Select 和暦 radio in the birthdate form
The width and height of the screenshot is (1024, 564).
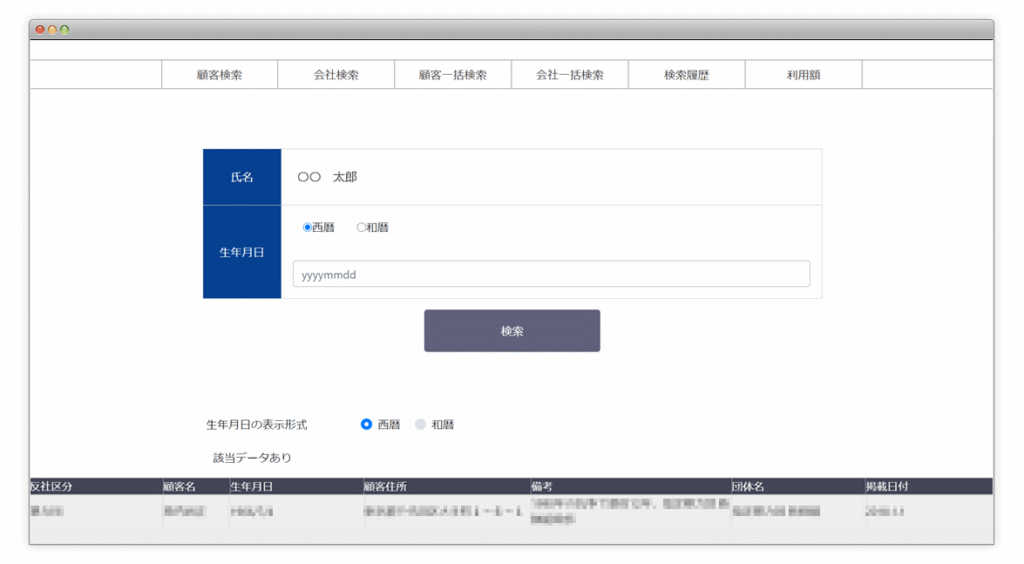coord(362,228)
